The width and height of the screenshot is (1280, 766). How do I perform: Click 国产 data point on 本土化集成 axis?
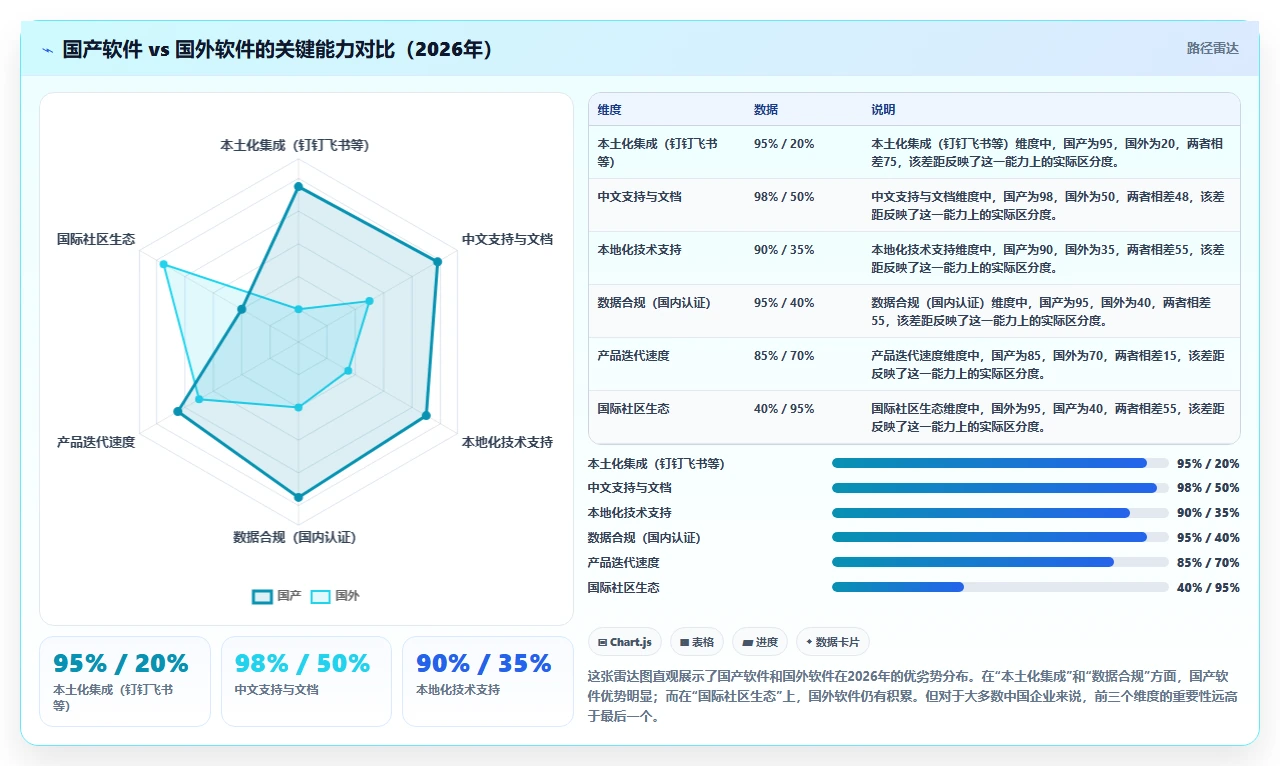[x=298, y=186]
